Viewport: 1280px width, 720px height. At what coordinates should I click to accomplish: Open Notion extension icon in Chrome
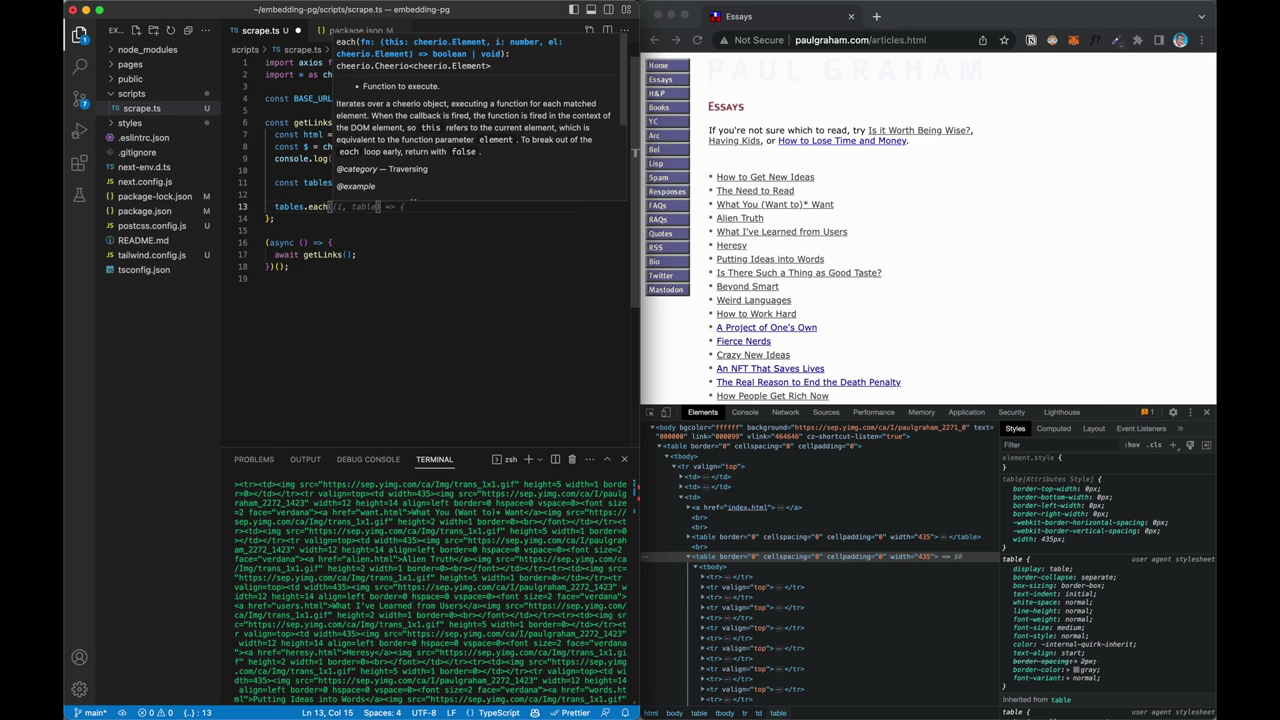click(x=1031, y=40)
